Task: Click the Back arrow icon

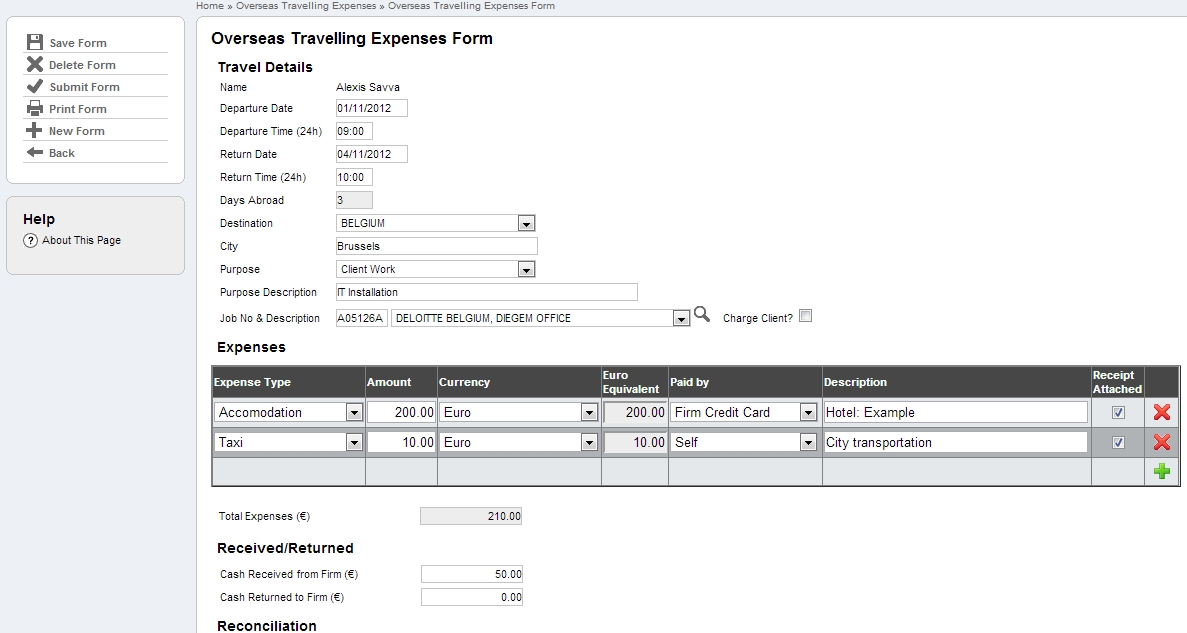Action: 35,152
